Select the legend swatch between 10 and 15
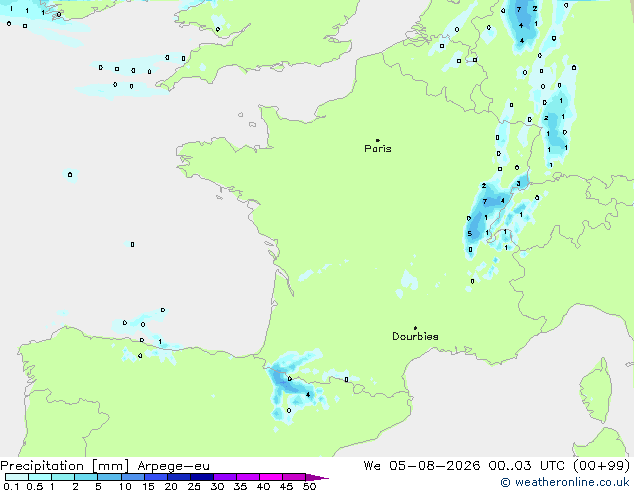 pos(133,477)
